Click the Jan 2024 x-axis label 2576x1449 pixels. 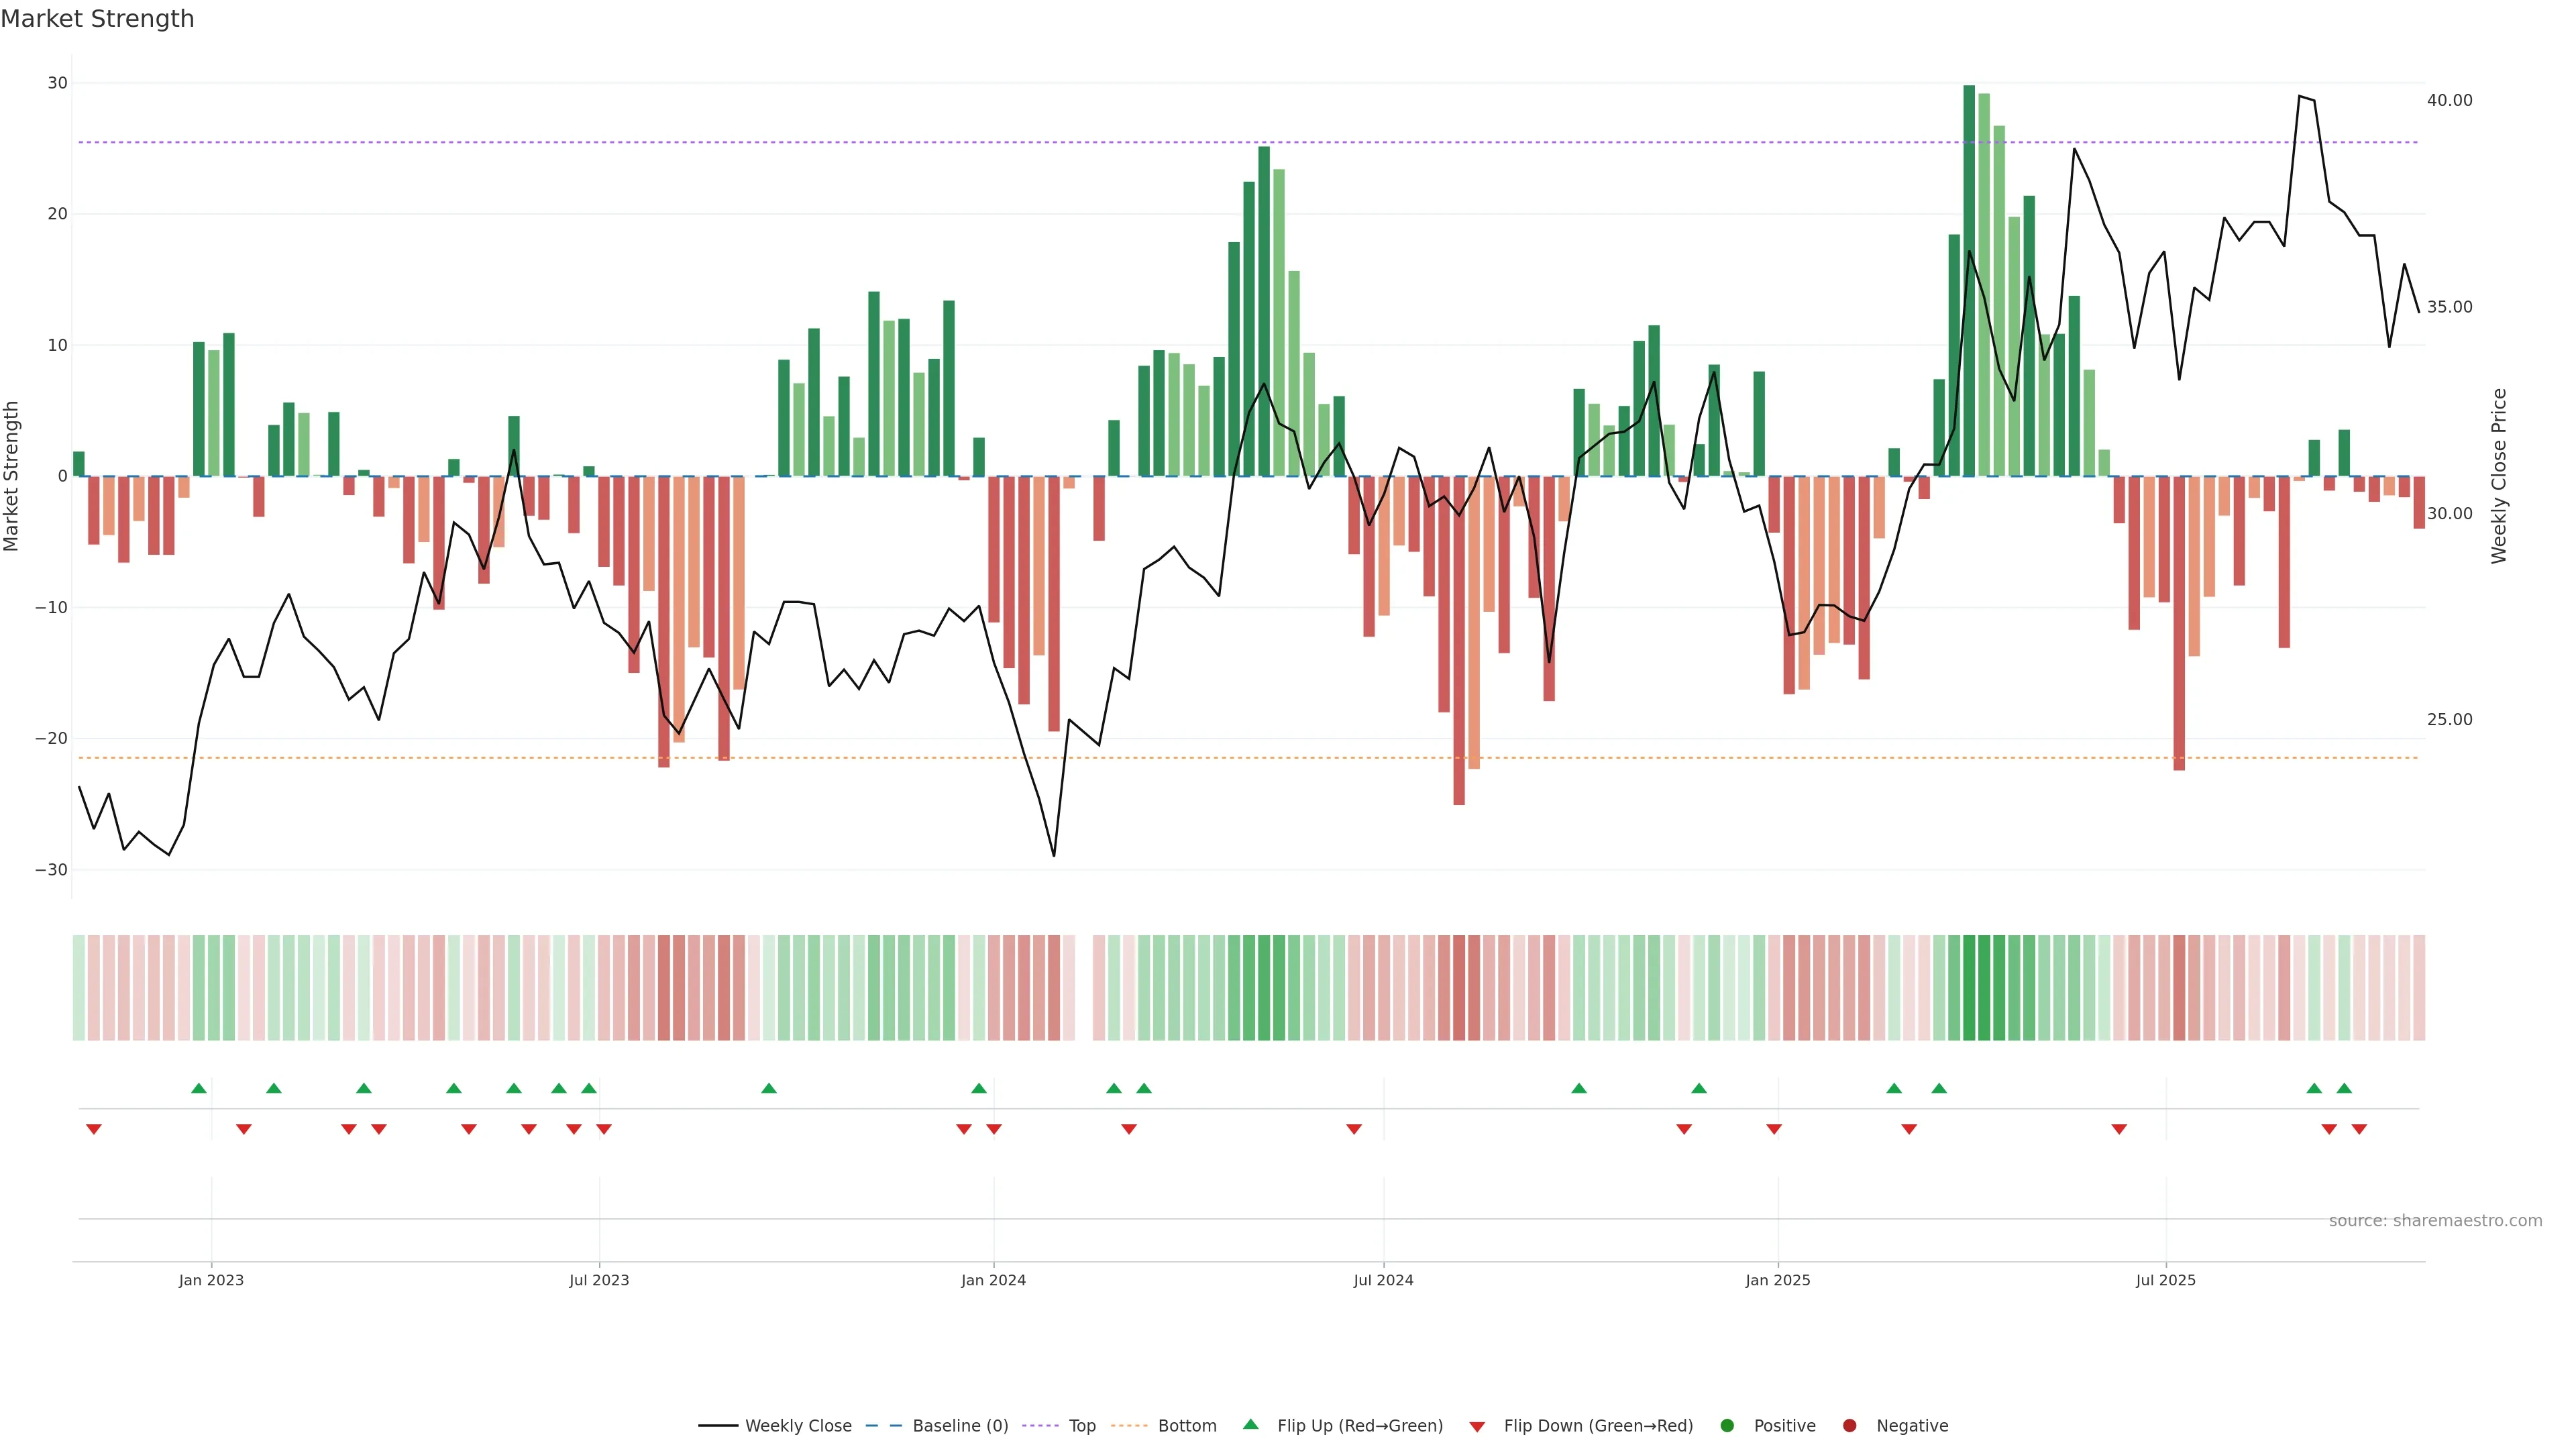point(993,1280)
